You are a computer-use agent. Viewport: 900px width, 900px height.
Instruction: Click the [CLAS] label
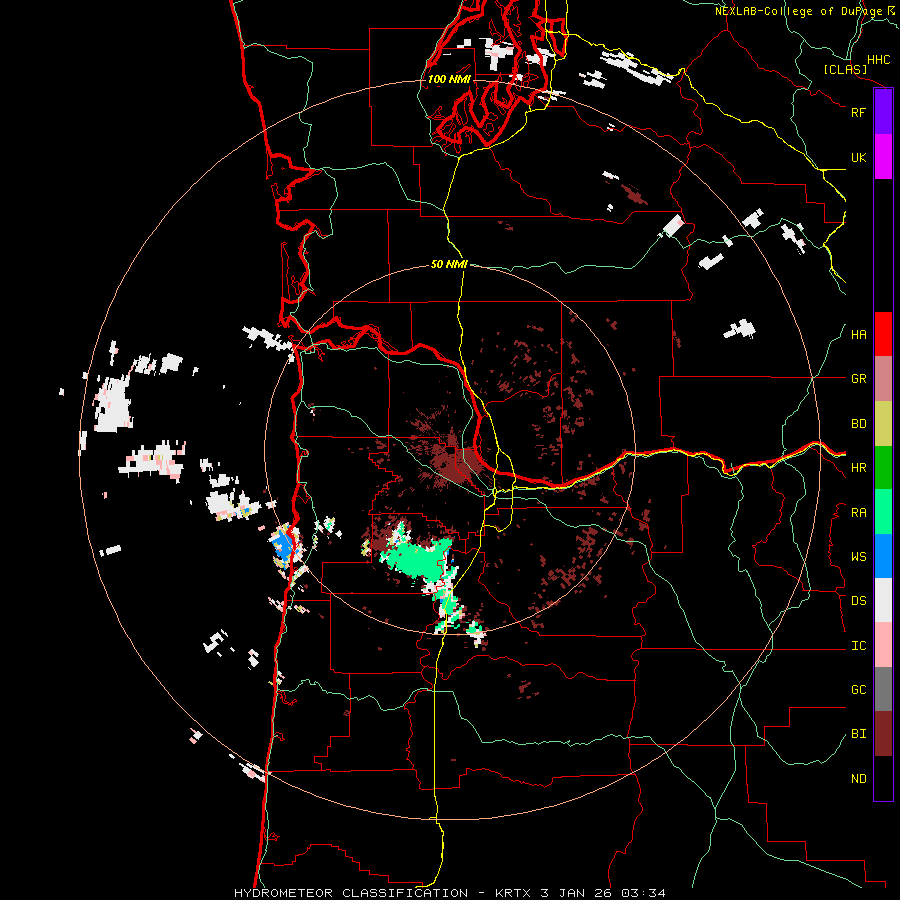point(845,70)
